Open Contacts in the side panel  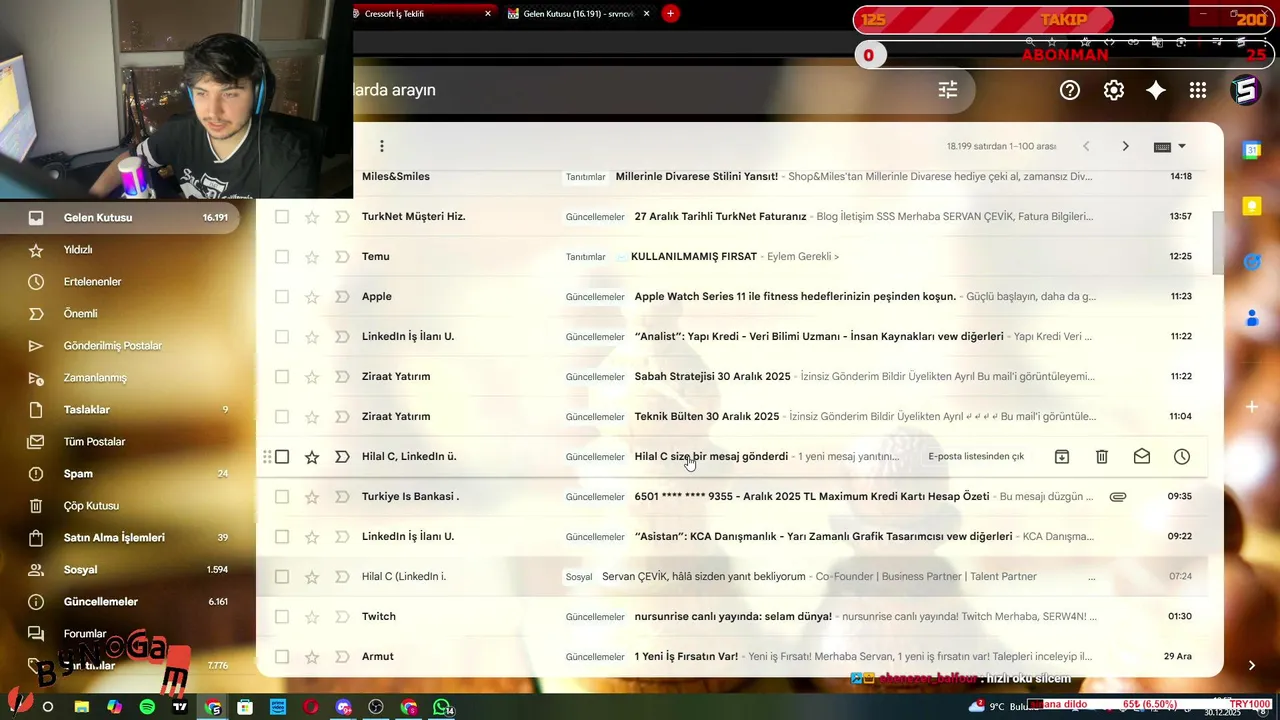point(1251,318)
